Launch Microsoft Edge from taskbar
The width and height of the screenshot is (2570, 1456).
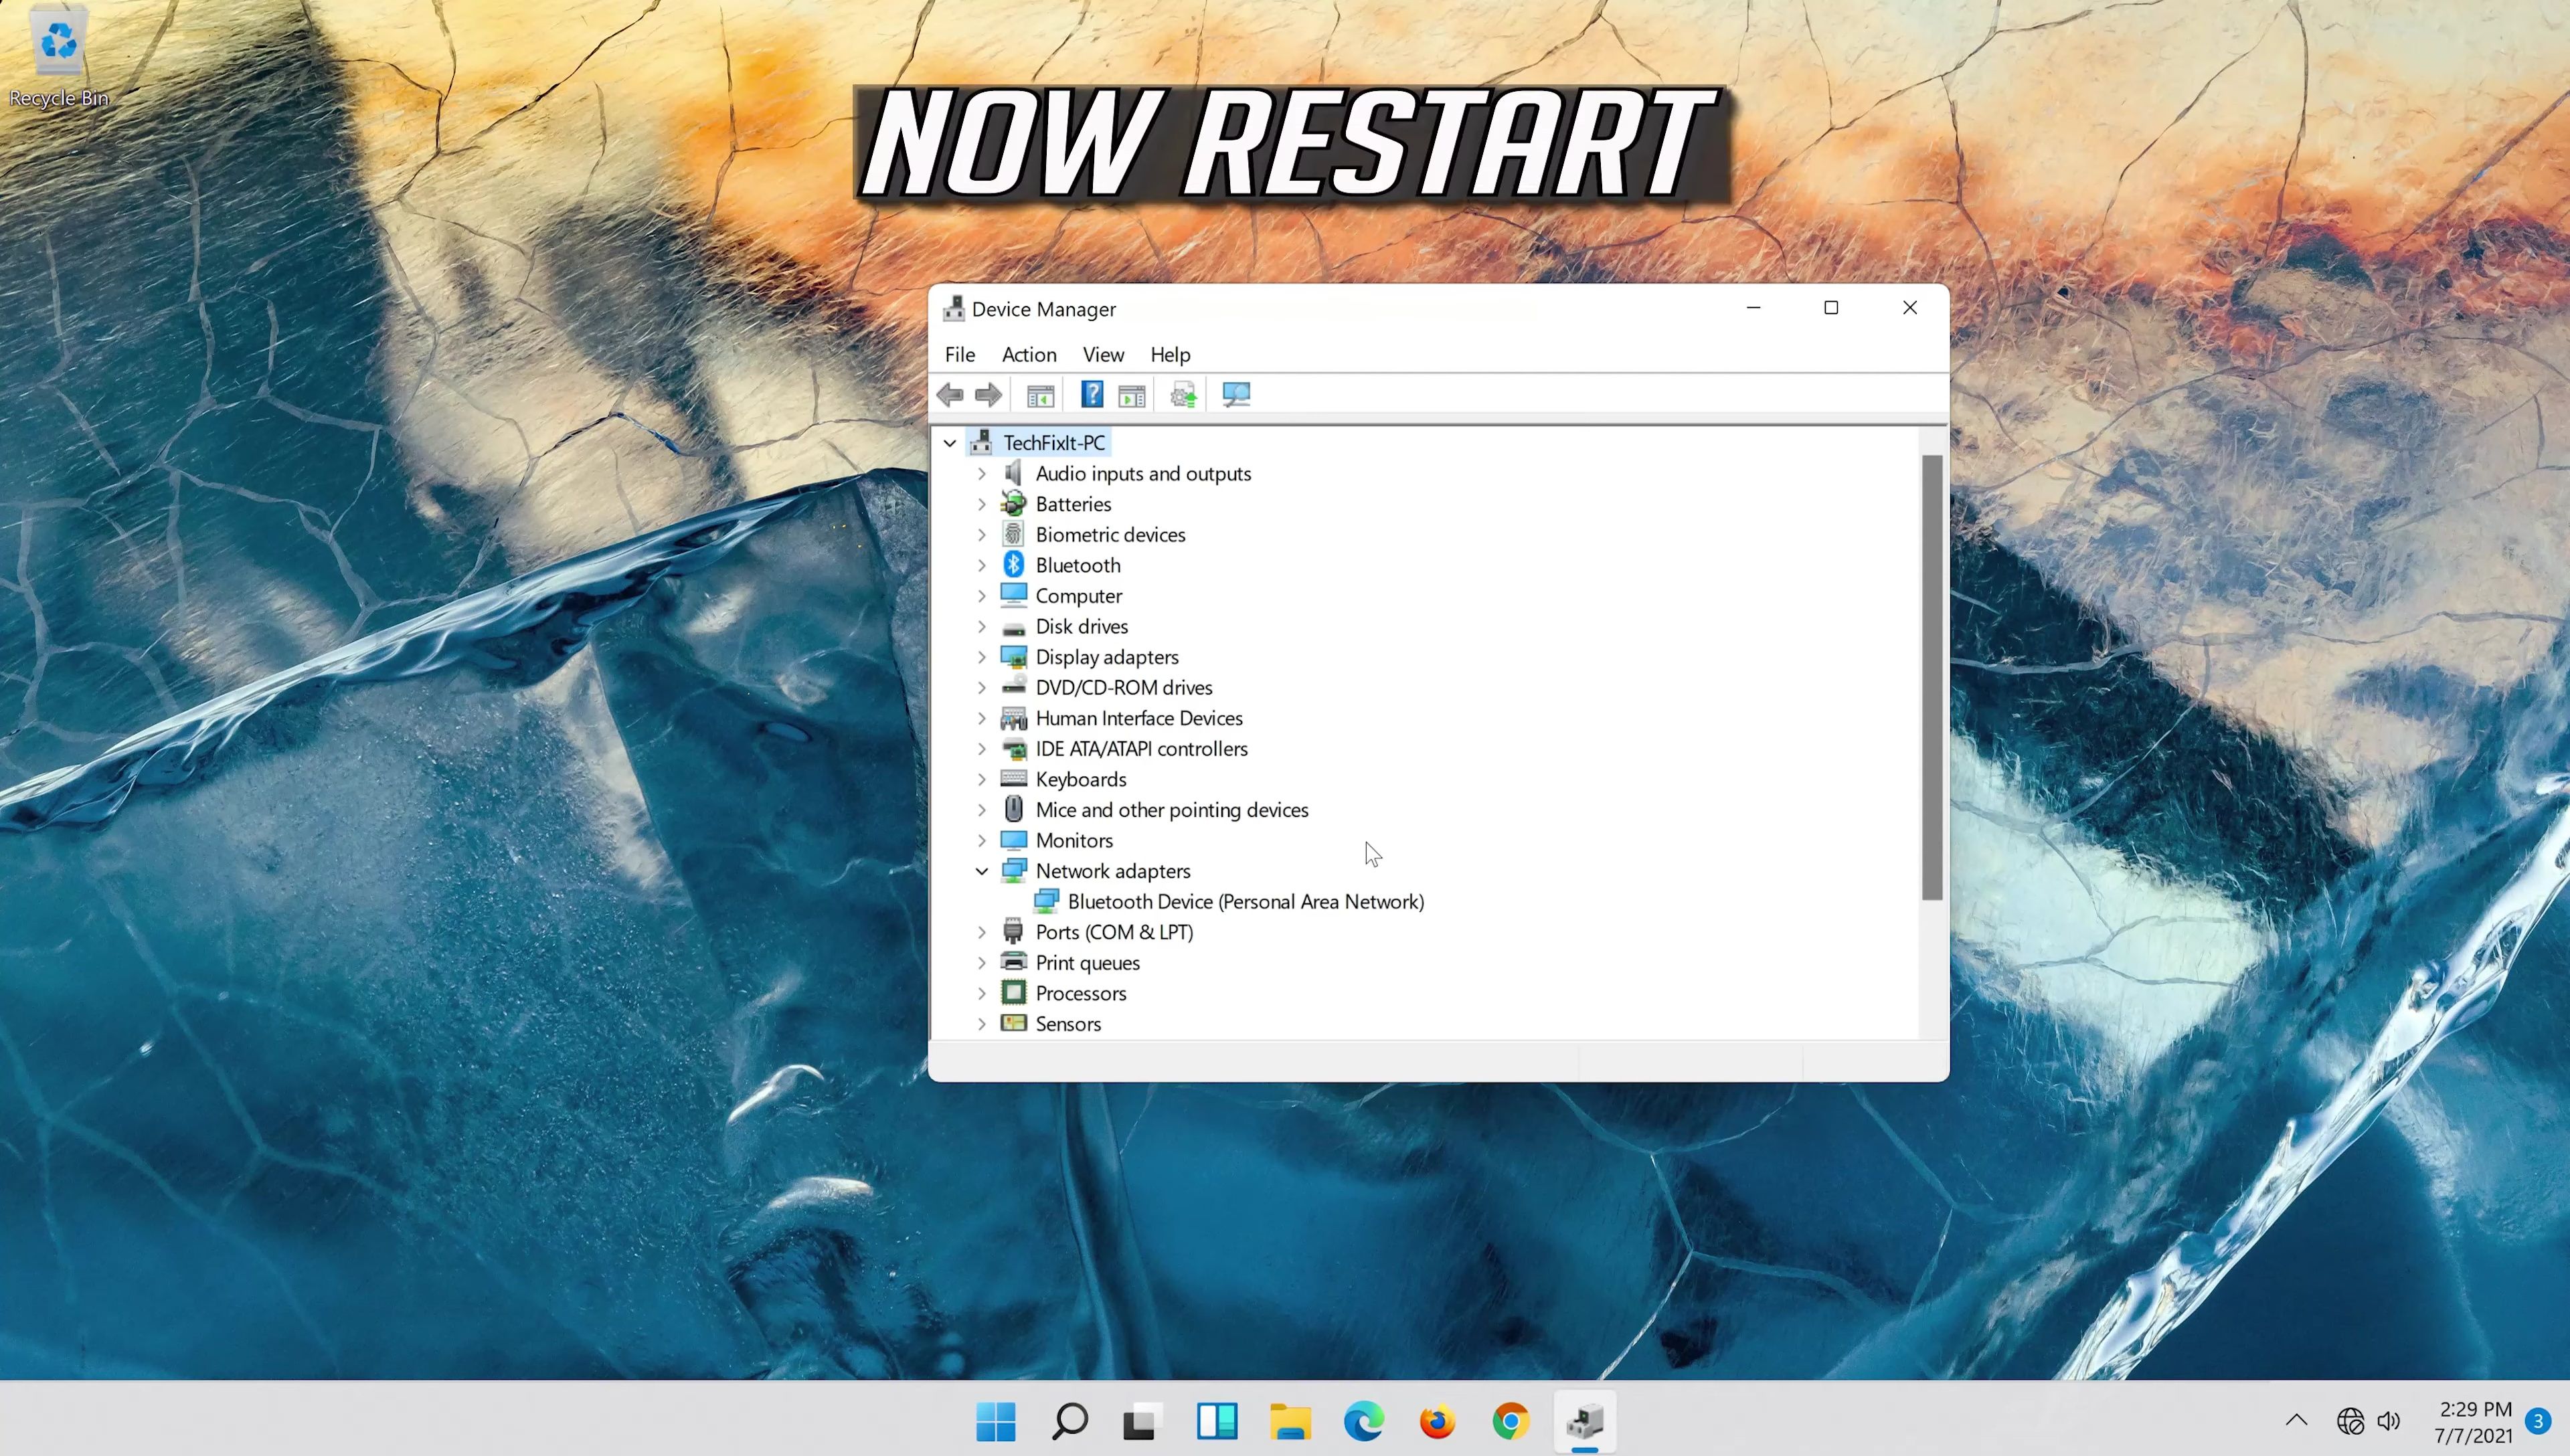click(x=1363, y=1421)
